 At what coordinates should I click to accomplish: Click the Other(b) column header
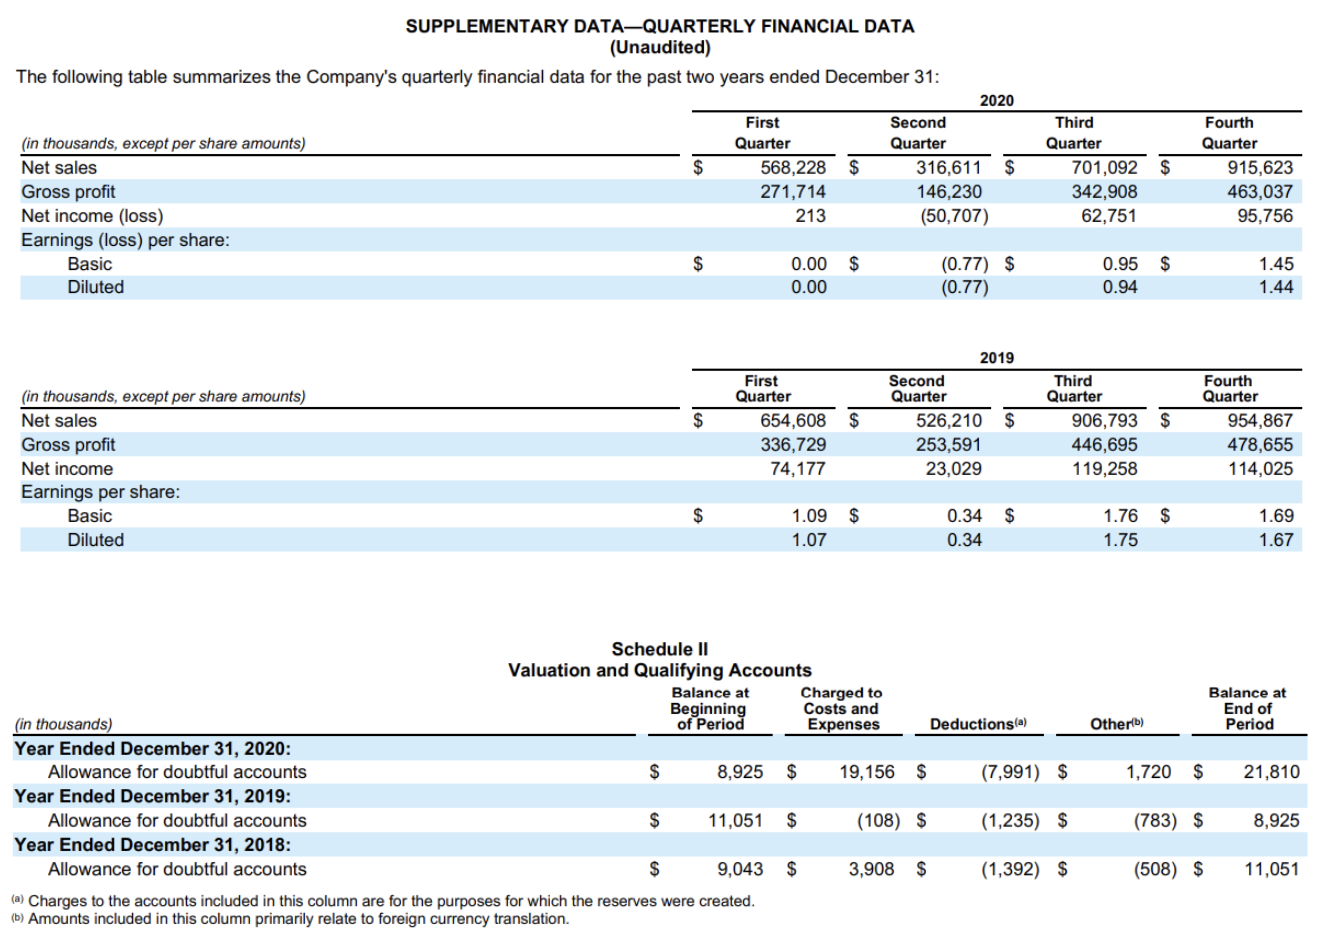(1118, 722)
